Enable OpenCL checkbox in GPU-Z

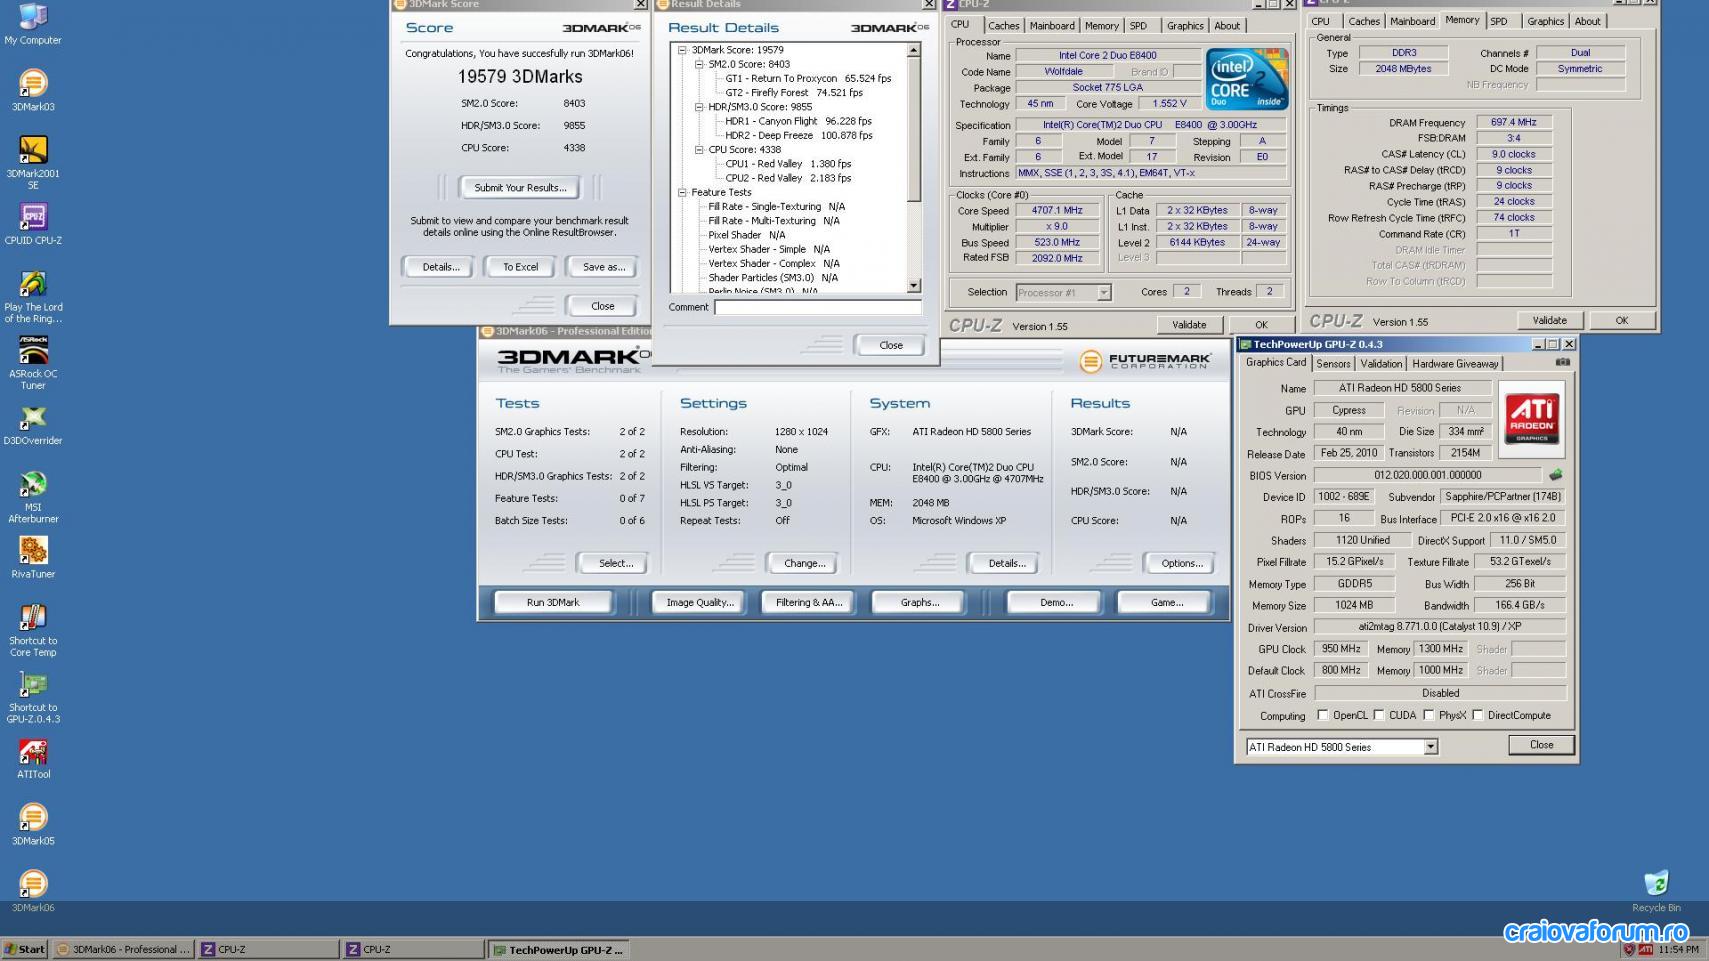[x=1323, y=715]
